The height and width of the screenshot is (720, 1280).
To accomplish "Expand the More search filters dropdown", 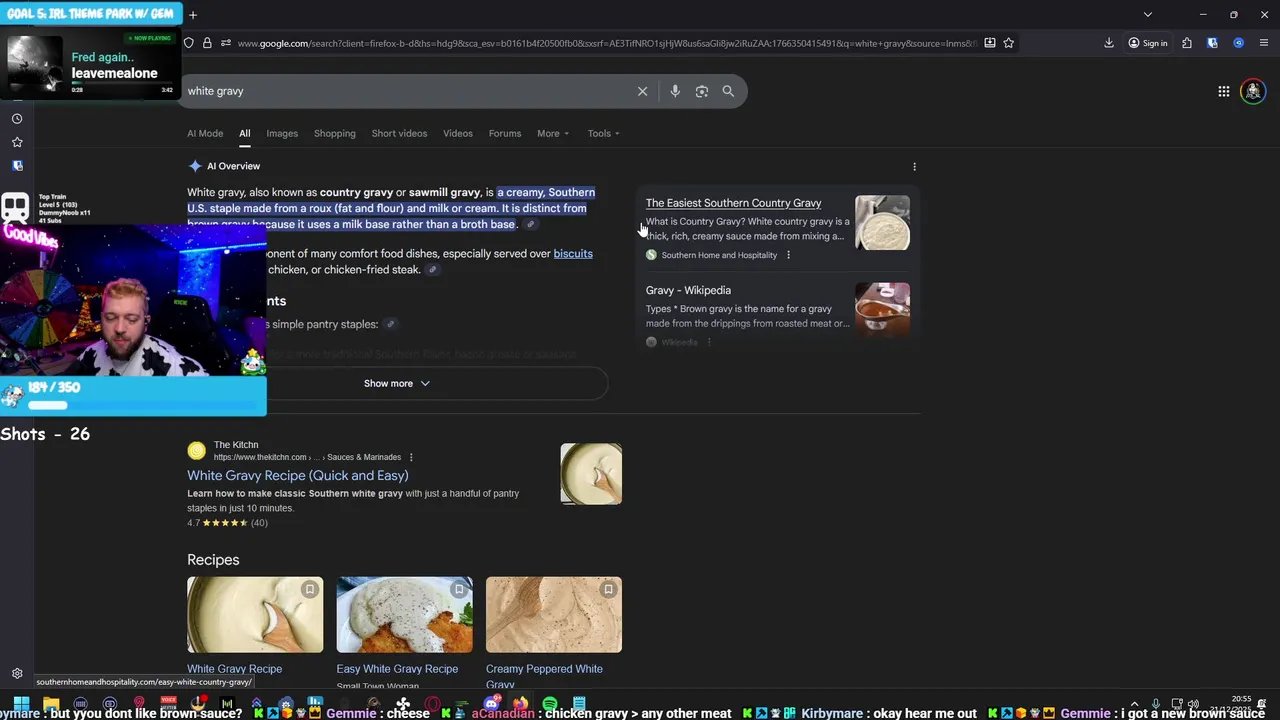I will (x=553, y=133).
